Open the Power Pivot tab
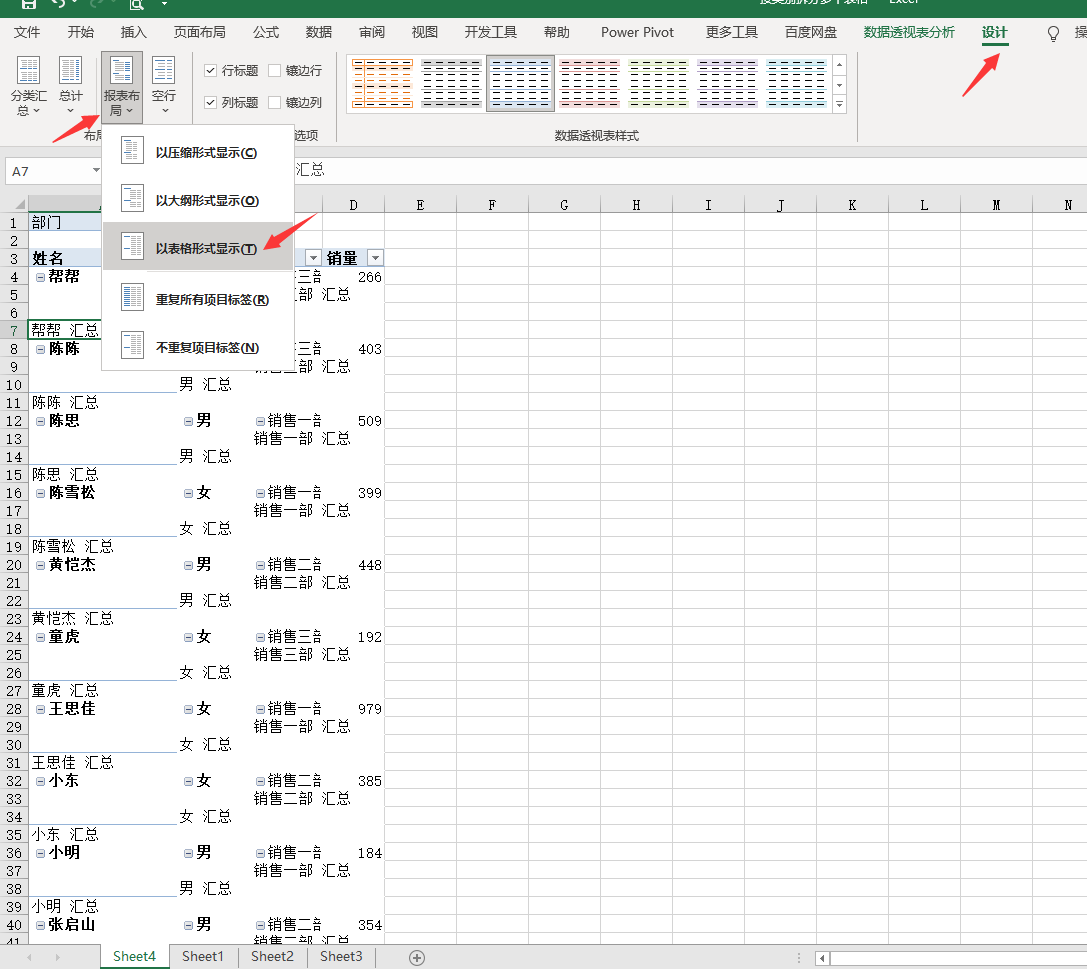This screenshot has width=1087, height=969. pos(637,33)
